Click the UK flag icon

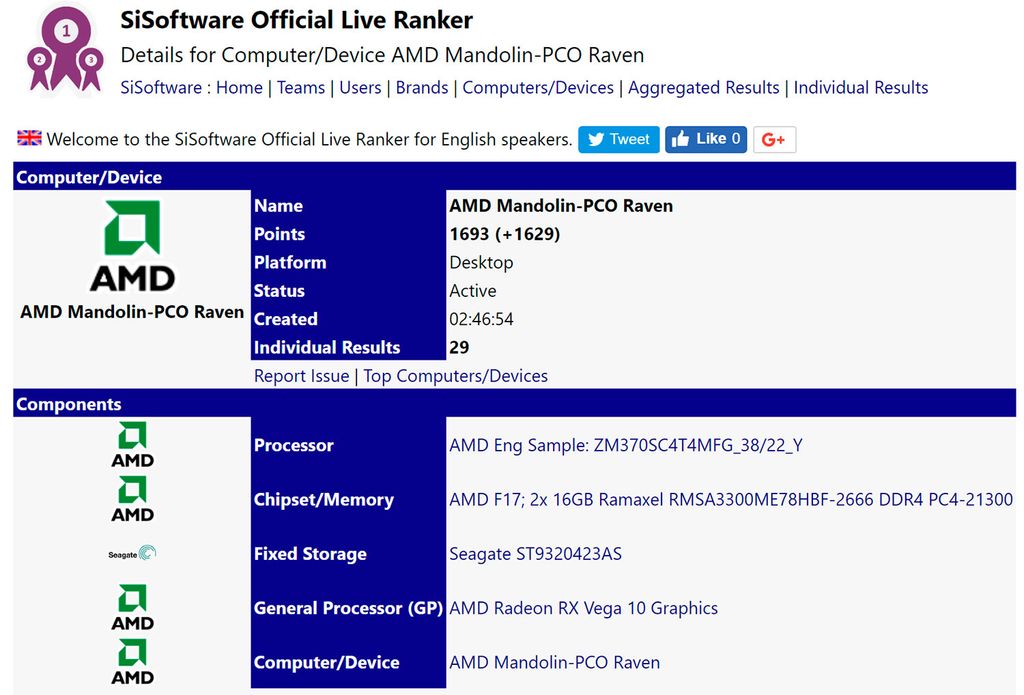pyautogui.click(x=27, y=138)
